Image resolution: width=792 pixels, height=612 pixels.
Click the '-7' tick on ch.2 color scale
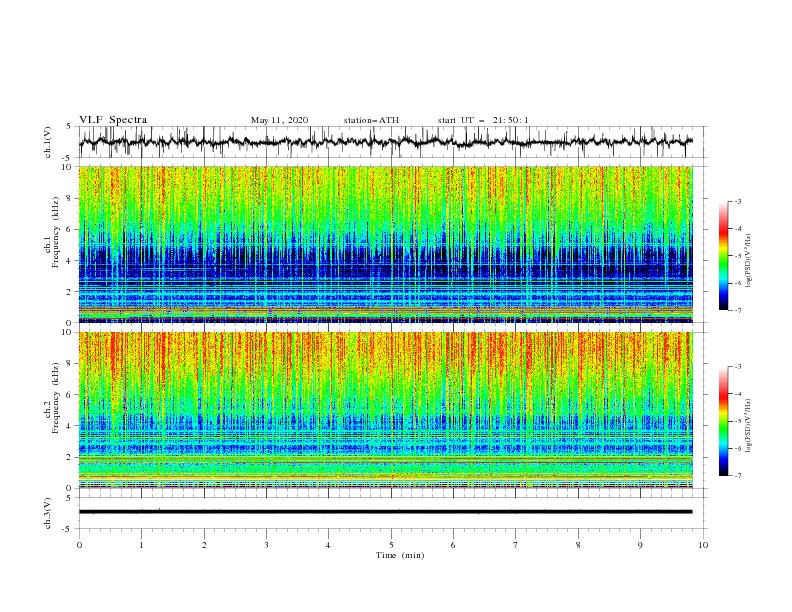pyautogui.click(x=738, y=476)
